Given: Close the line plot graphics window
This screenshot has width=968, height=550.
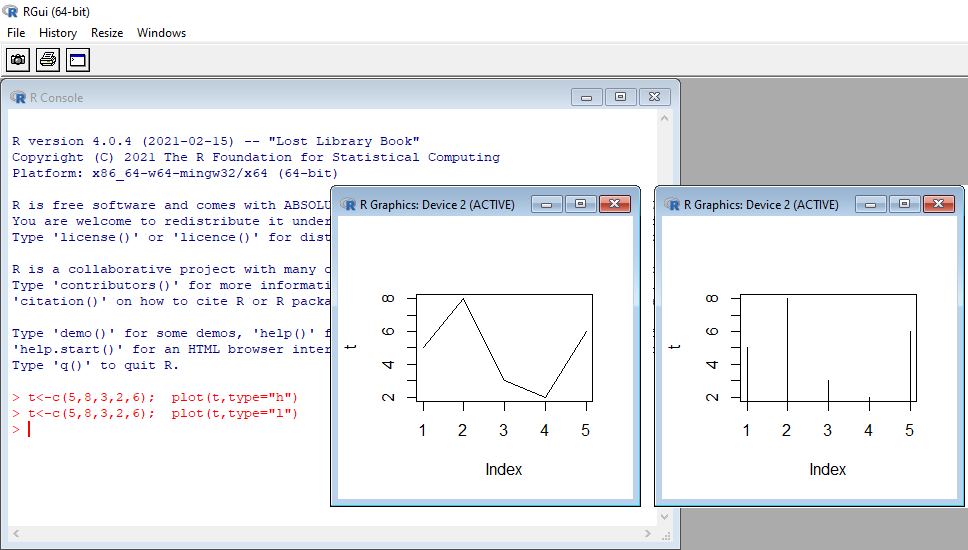Looking at the screenshot, I should 615,204.
